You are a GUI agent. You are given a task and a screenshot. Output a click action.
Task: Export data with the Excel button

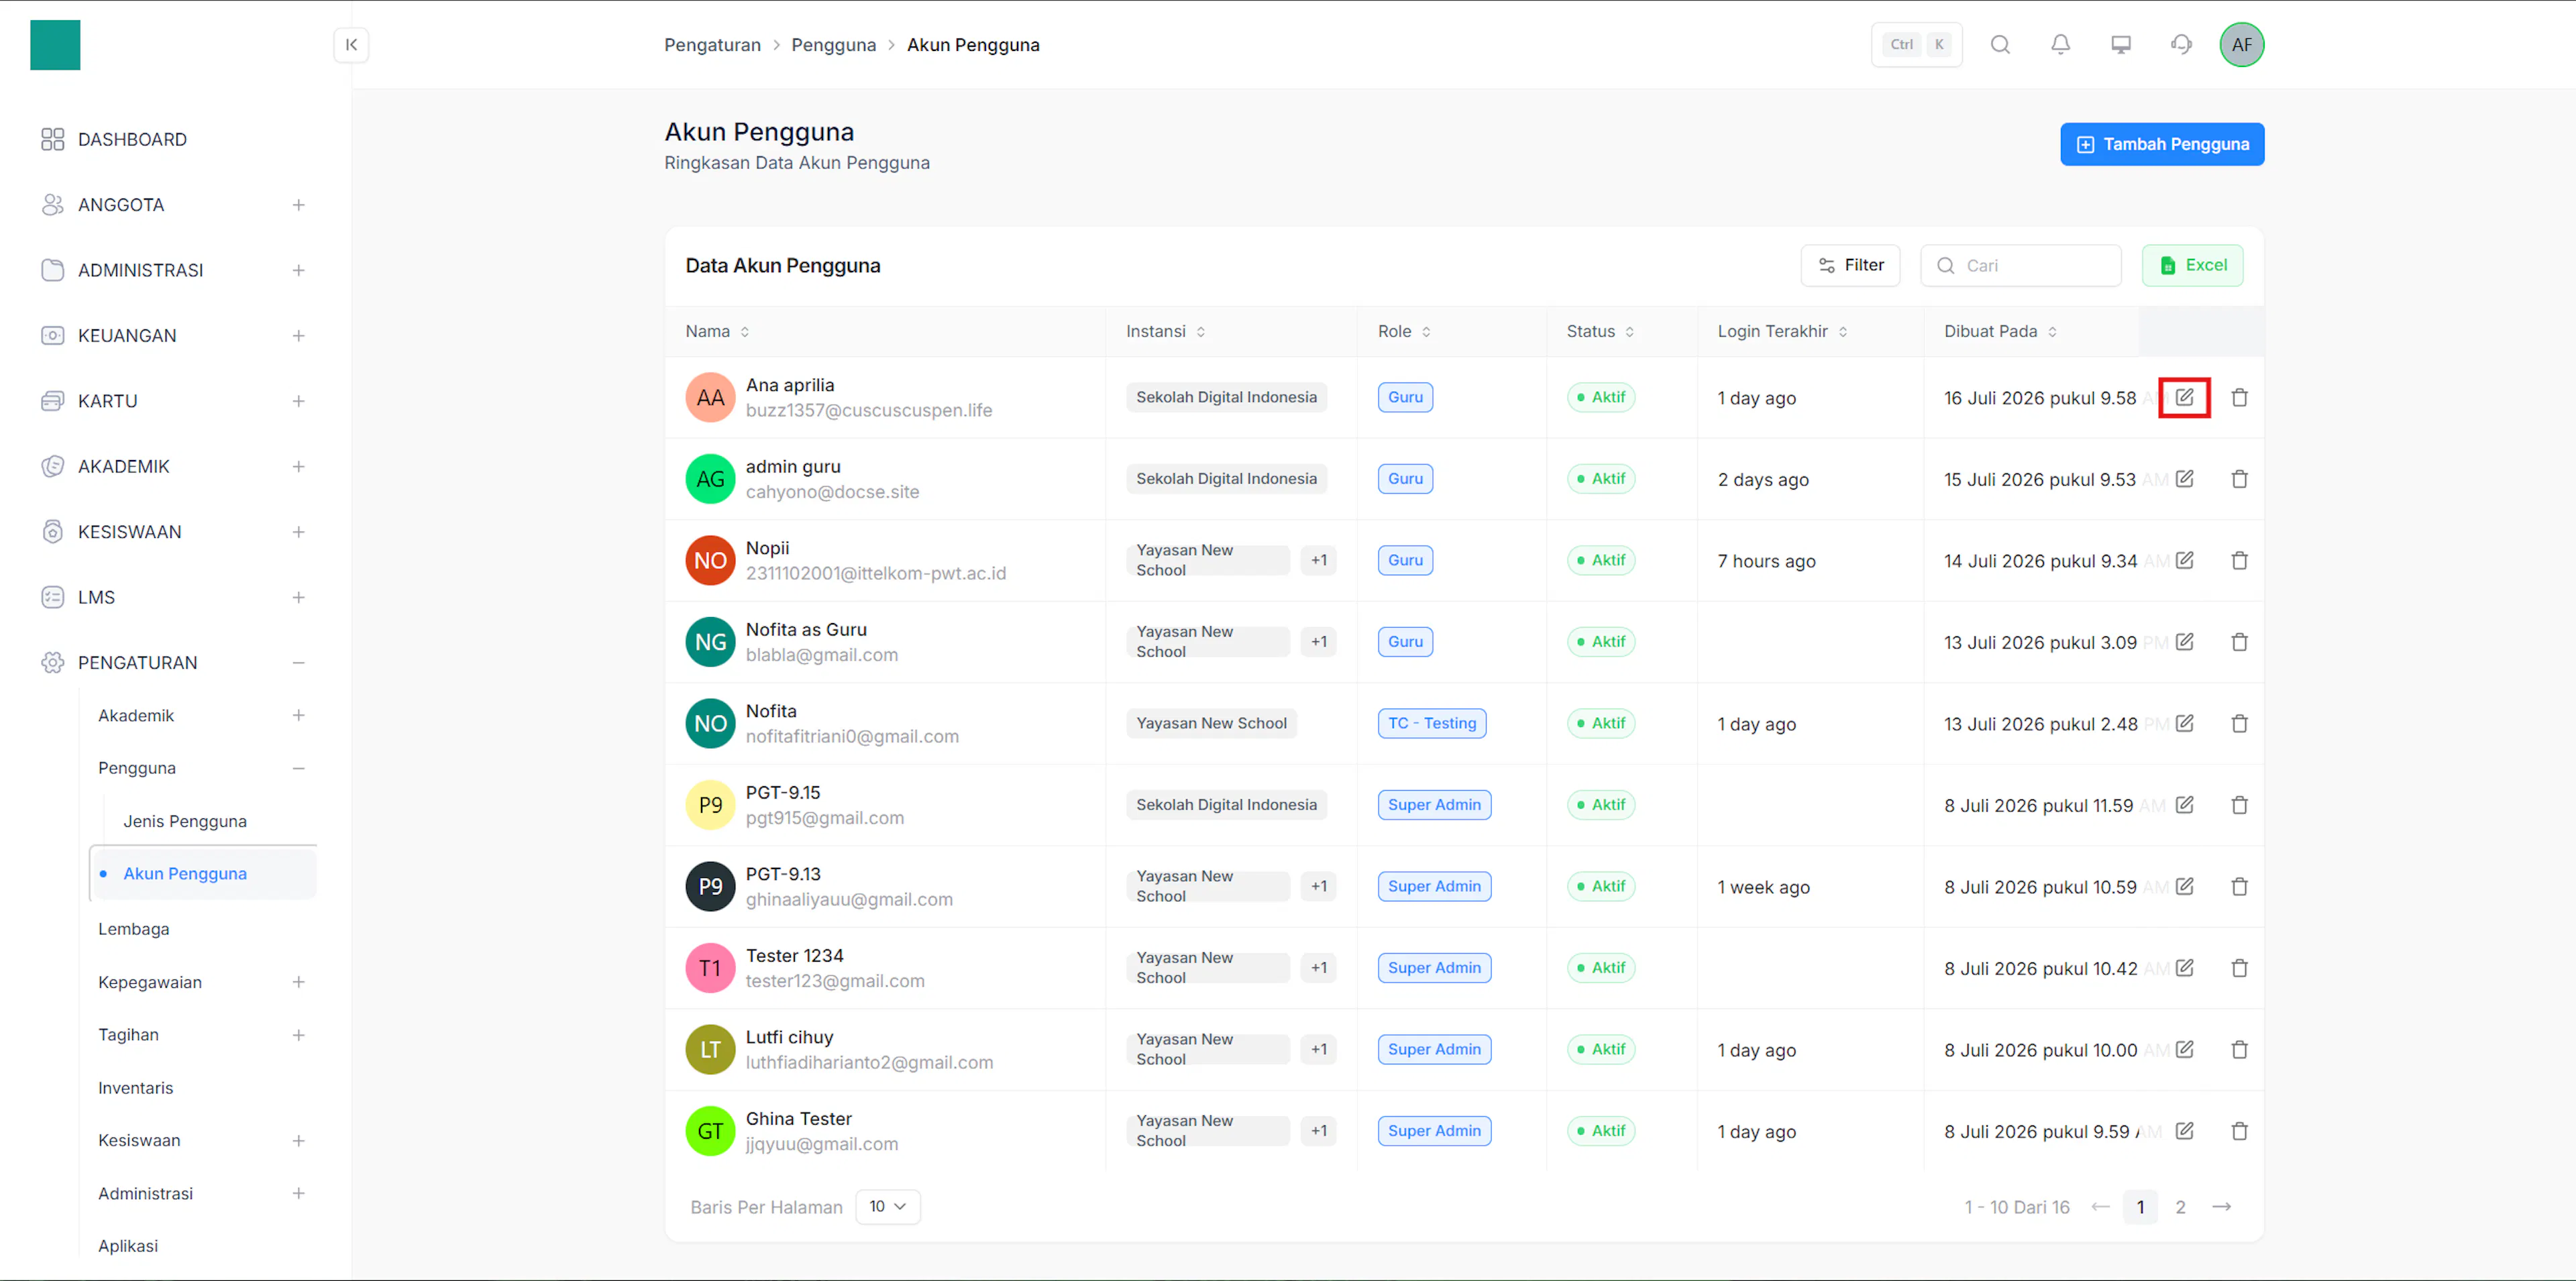[x=2192, y=265]
